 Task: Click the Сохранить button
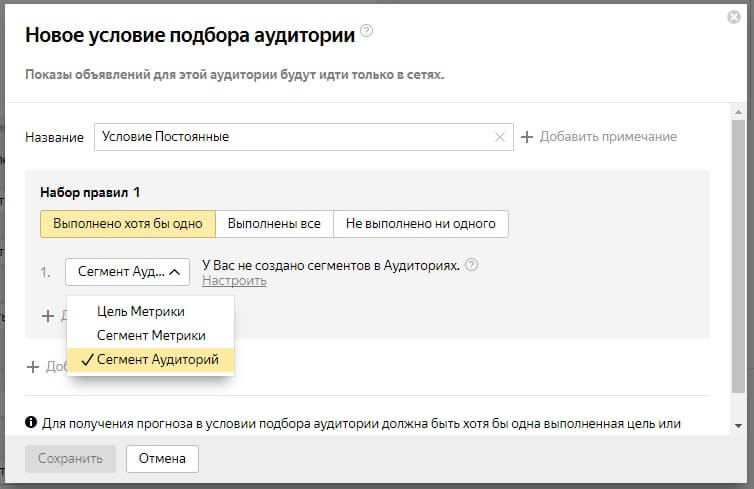(x=70, y=459)
